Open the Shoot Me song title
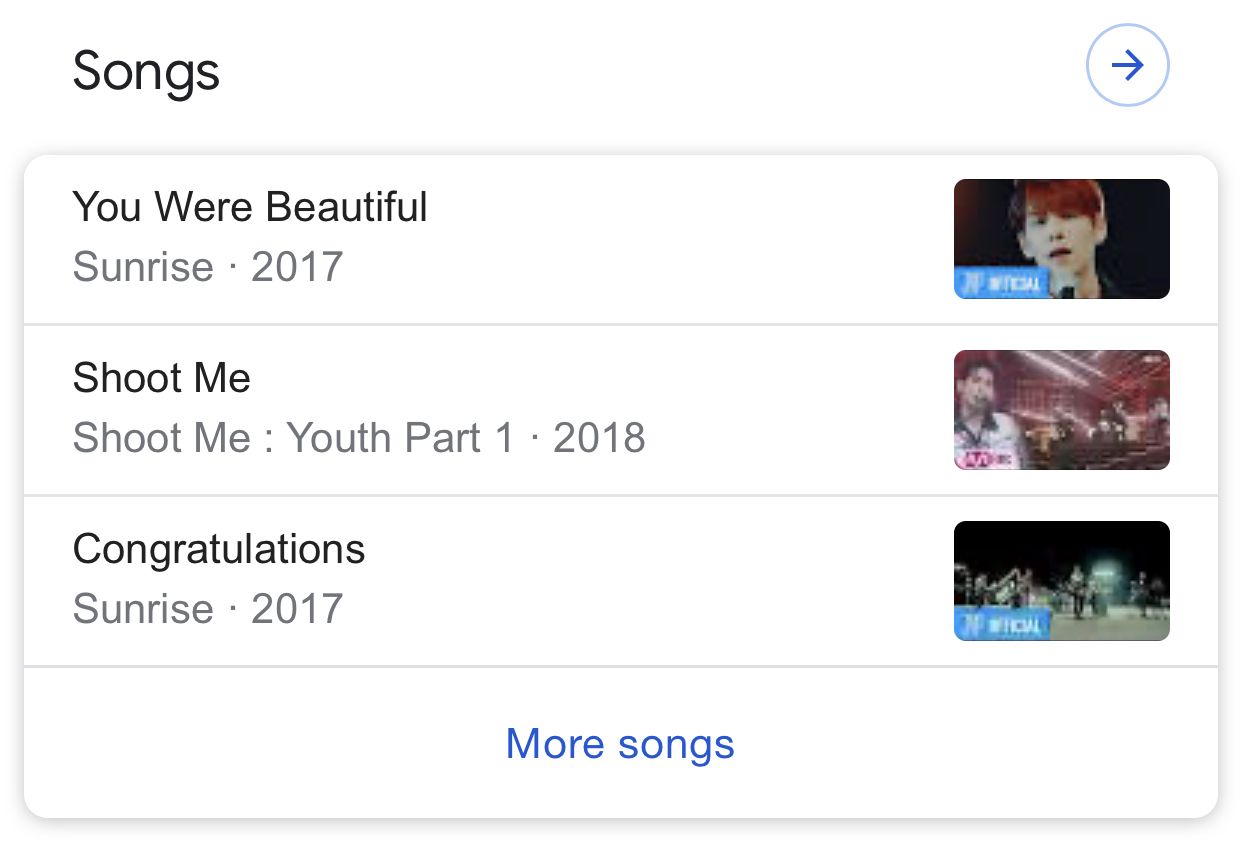The height and width of the screenshot is (850, 1242). click(162, 378)
